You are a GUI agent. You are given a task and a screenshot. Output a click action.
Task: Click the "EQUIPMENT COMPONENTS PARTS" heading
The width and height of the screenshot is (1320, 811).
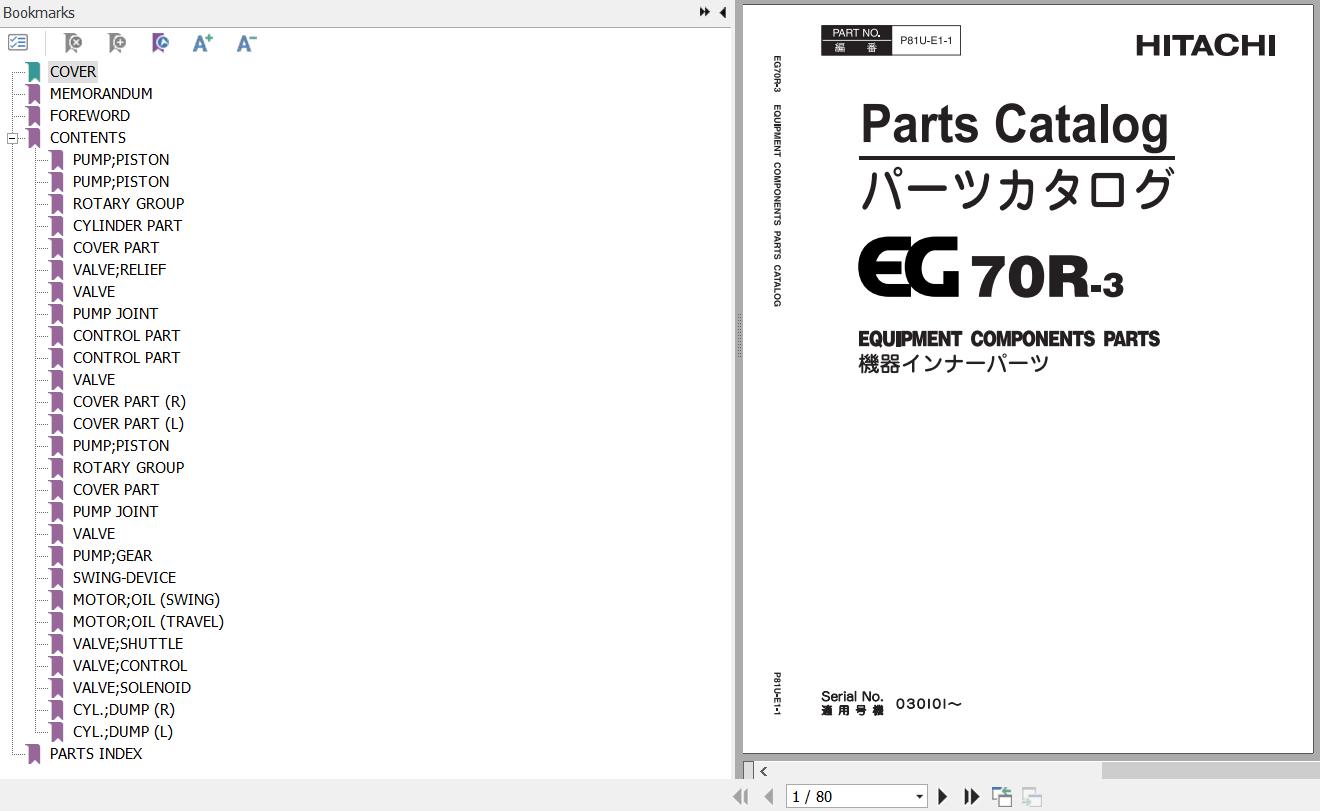coord(1009,339)
